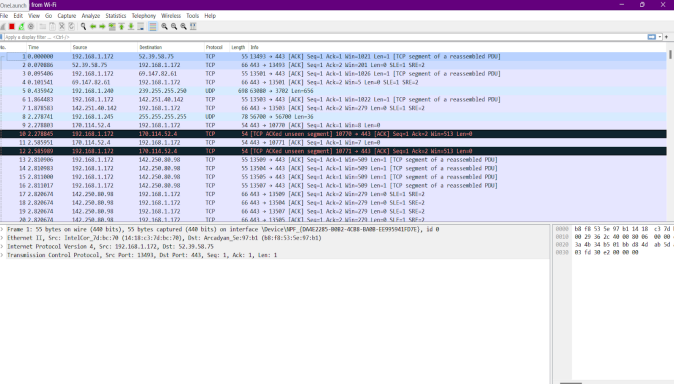The width and height of the screenshot is (676, 384).
Task: Open the Telephony menu
Action: 144,16
